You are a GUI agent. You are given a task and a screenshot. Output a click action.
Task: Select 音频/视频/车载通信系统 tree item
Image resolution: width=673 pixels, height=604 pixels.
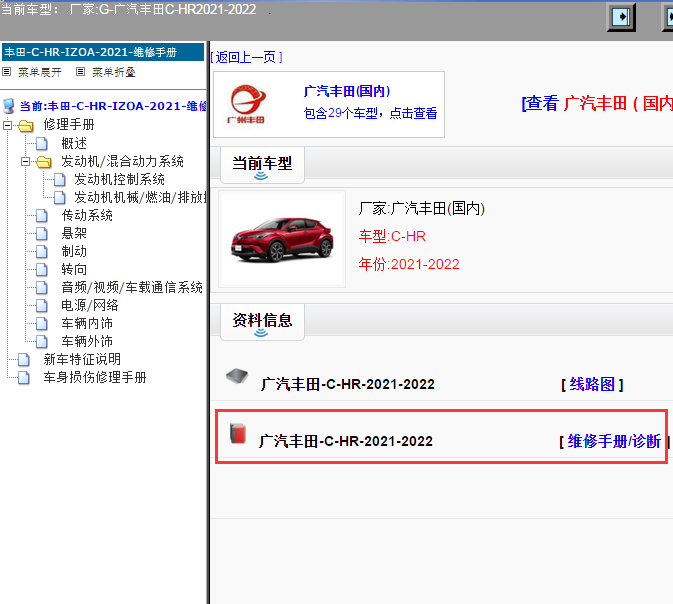coord(132,288)
